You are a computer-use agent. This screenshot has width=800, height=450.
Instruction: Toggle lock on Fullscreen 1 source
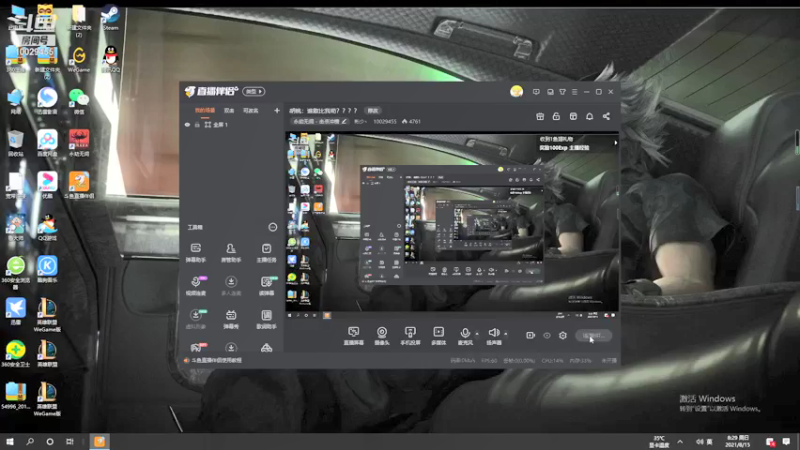click(197, 124)
